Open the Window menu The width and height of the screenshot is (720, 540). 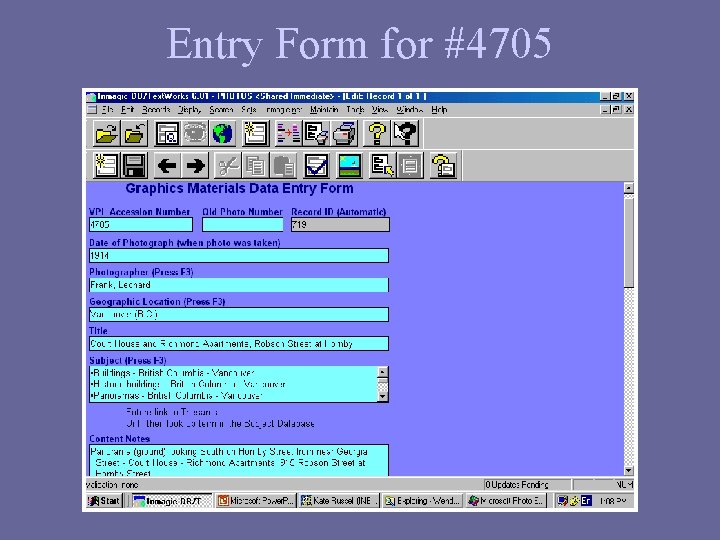(x=410, y=110)
